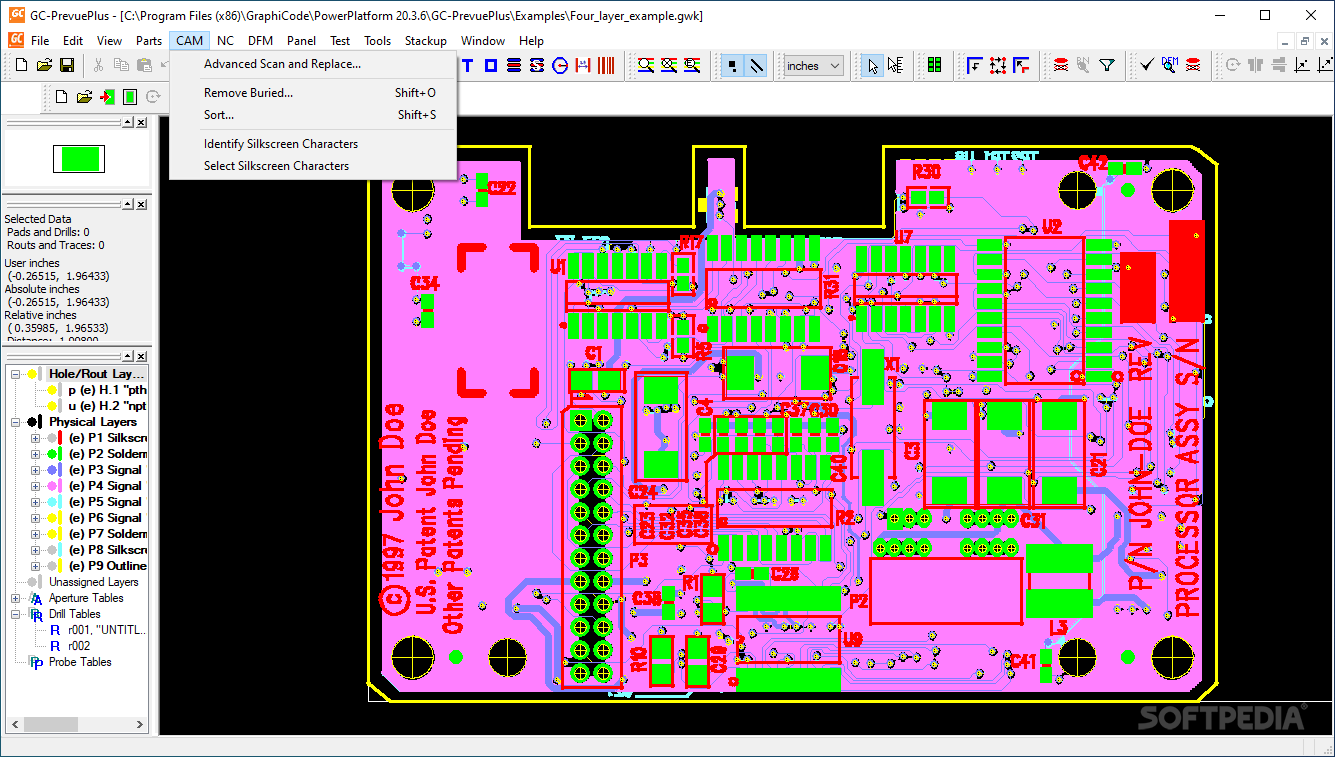1335x757 pixels.
Task: Click the blue corner with F icon
Action: point(974,66)
